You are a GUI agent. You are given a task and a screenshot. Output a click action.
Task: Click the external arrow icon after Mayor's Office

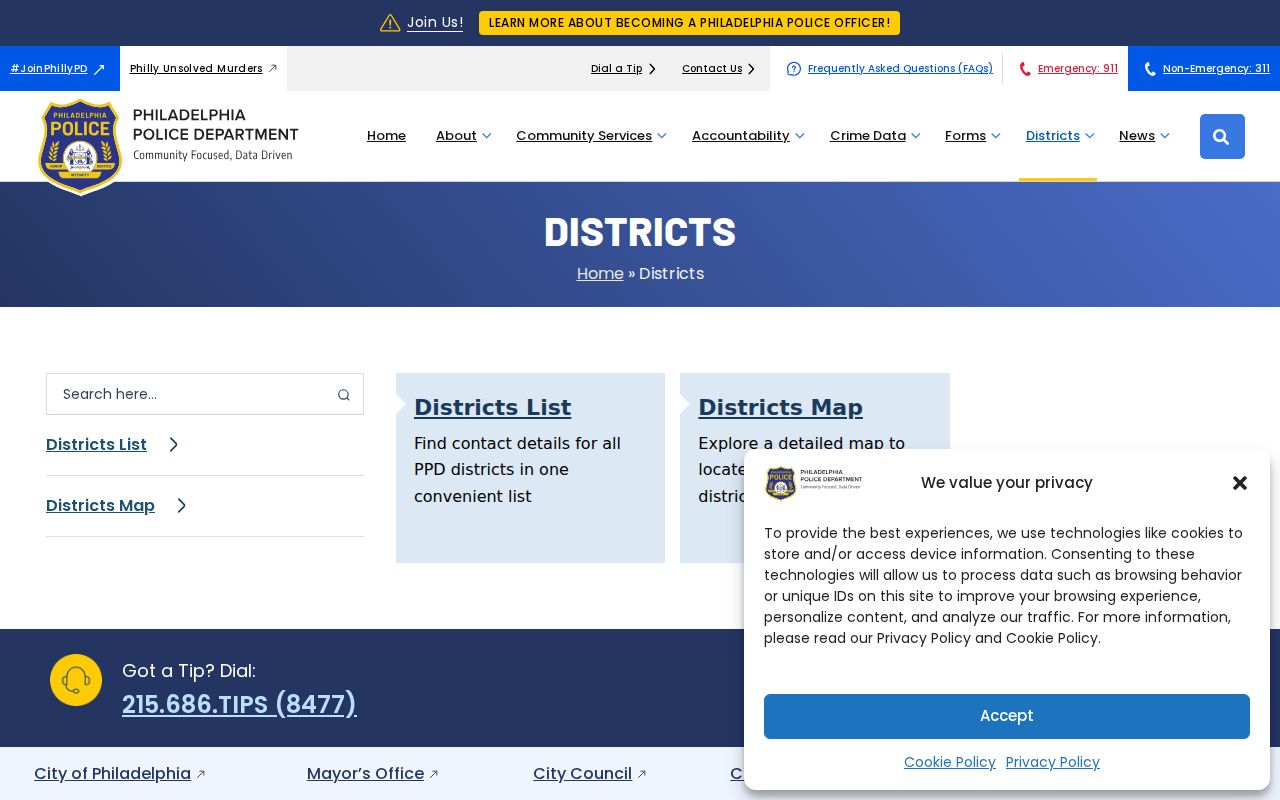pyautogui.click(x=434, y=774)
